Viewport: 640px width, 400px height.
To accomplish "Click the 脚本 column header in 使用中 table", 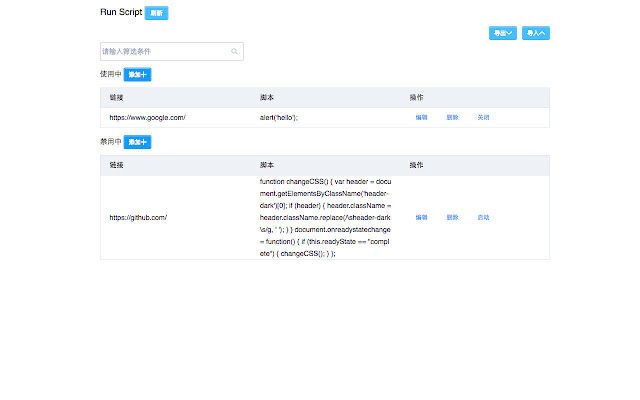I will 267,98.
